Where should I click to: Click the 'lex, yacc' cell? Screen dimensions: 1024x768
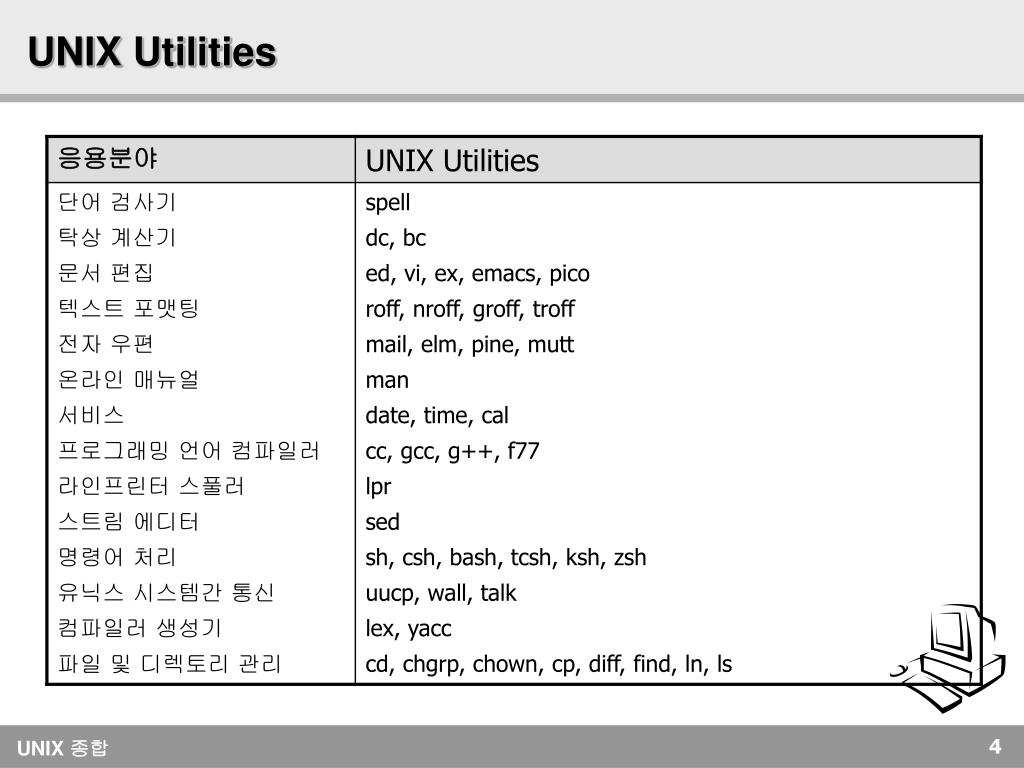pos(408,629)
